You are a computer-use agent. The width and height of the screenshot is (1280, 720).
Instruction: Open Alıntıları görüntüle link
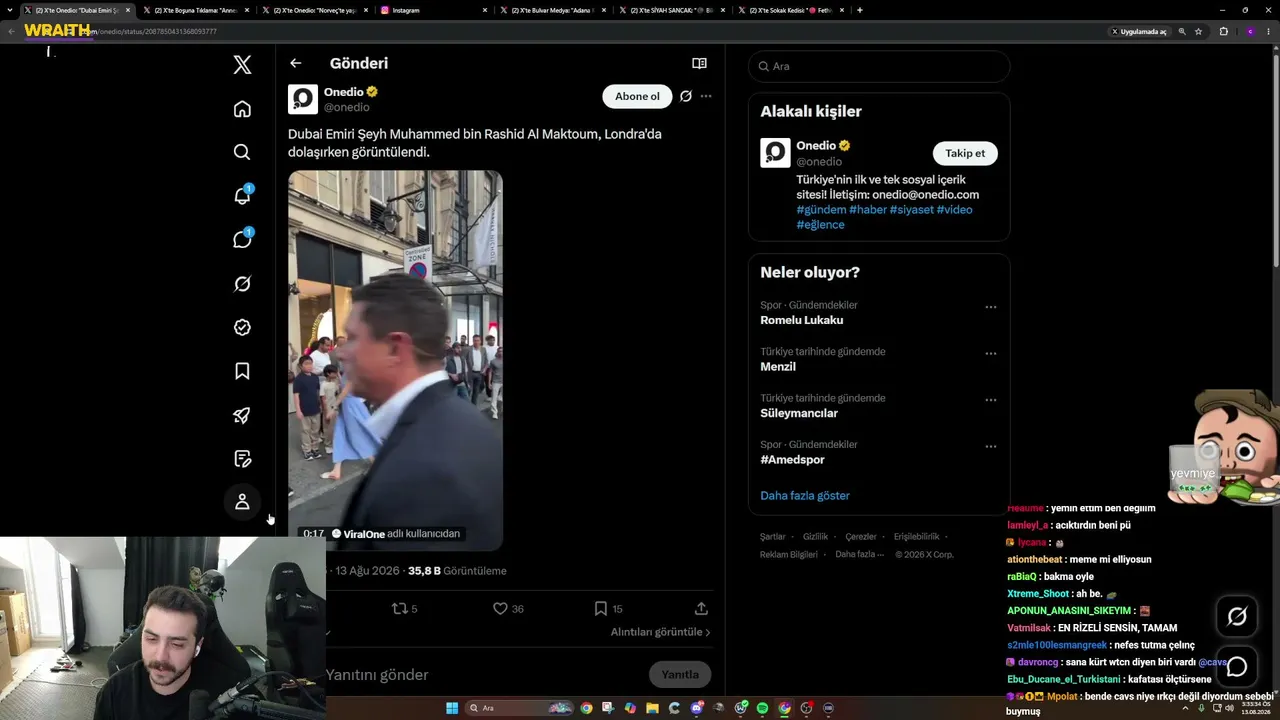pos(661,632)
